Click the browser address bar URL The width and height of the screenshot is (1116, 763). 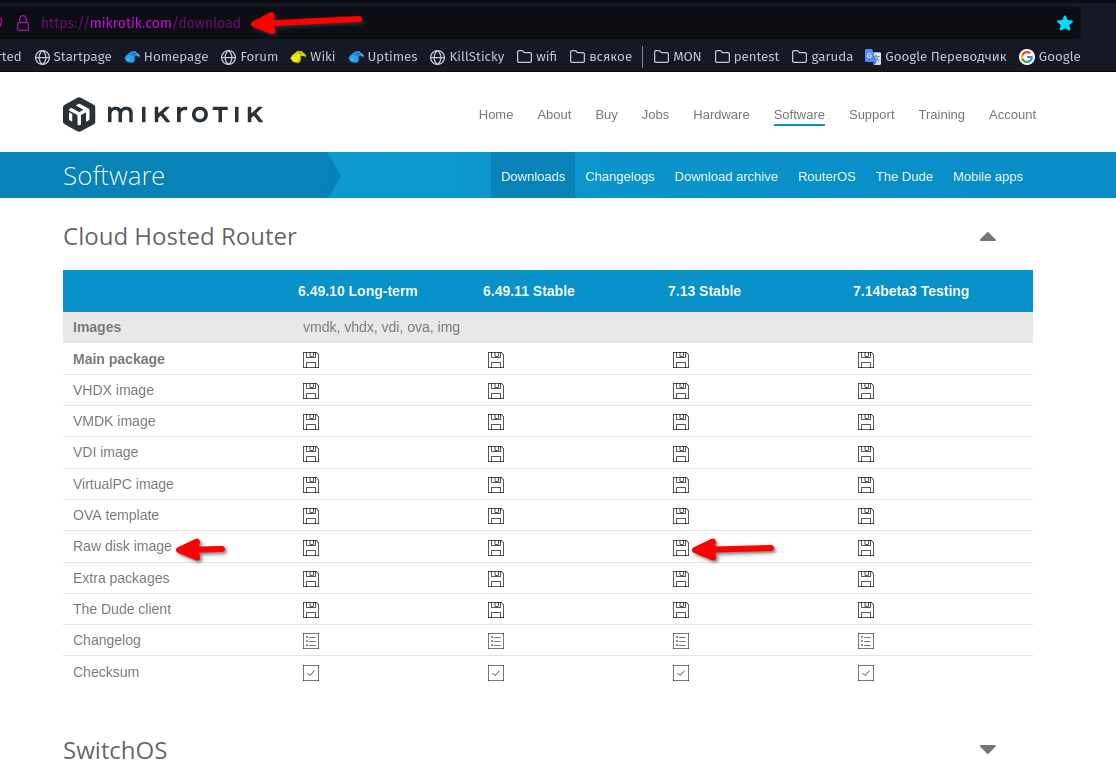(x=140, y=21)
